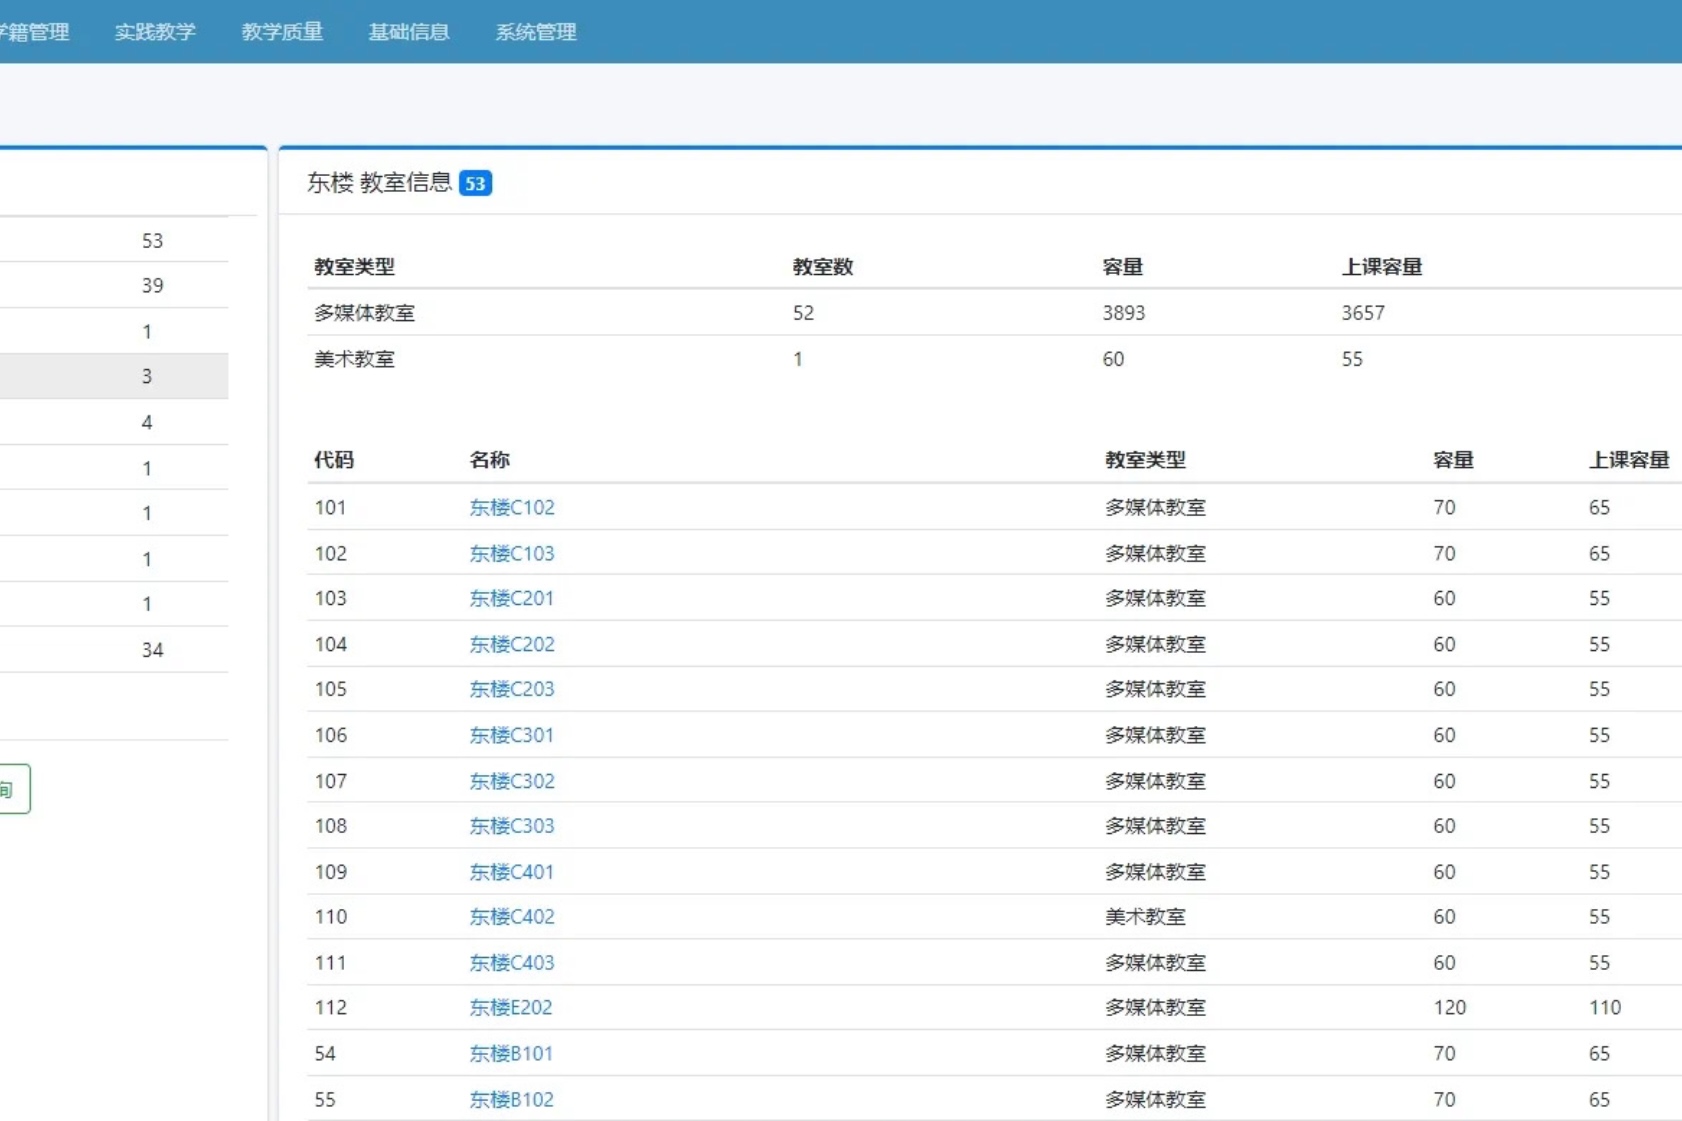Click the code cell 112

pyautogui.click(x=331, y=1007)
